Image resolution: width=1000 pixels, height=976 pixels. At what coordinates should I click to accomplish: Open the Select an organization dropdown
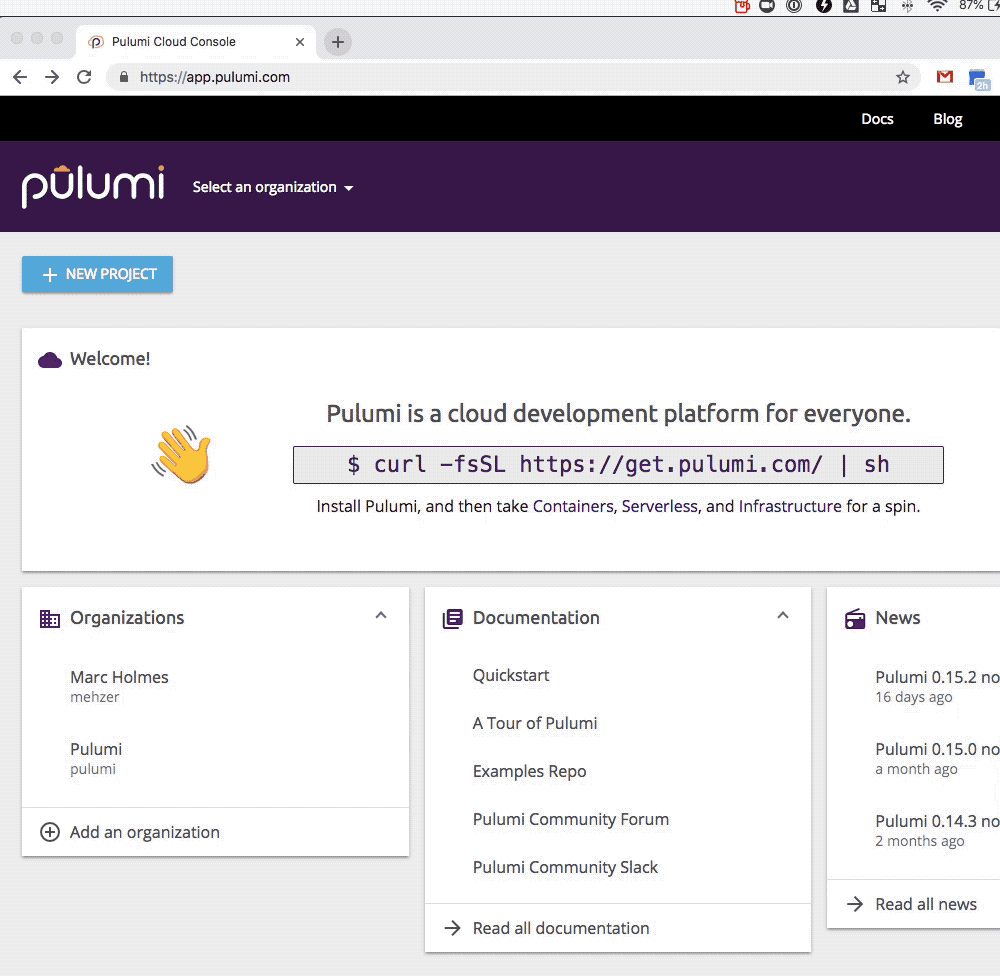point(272,187)
